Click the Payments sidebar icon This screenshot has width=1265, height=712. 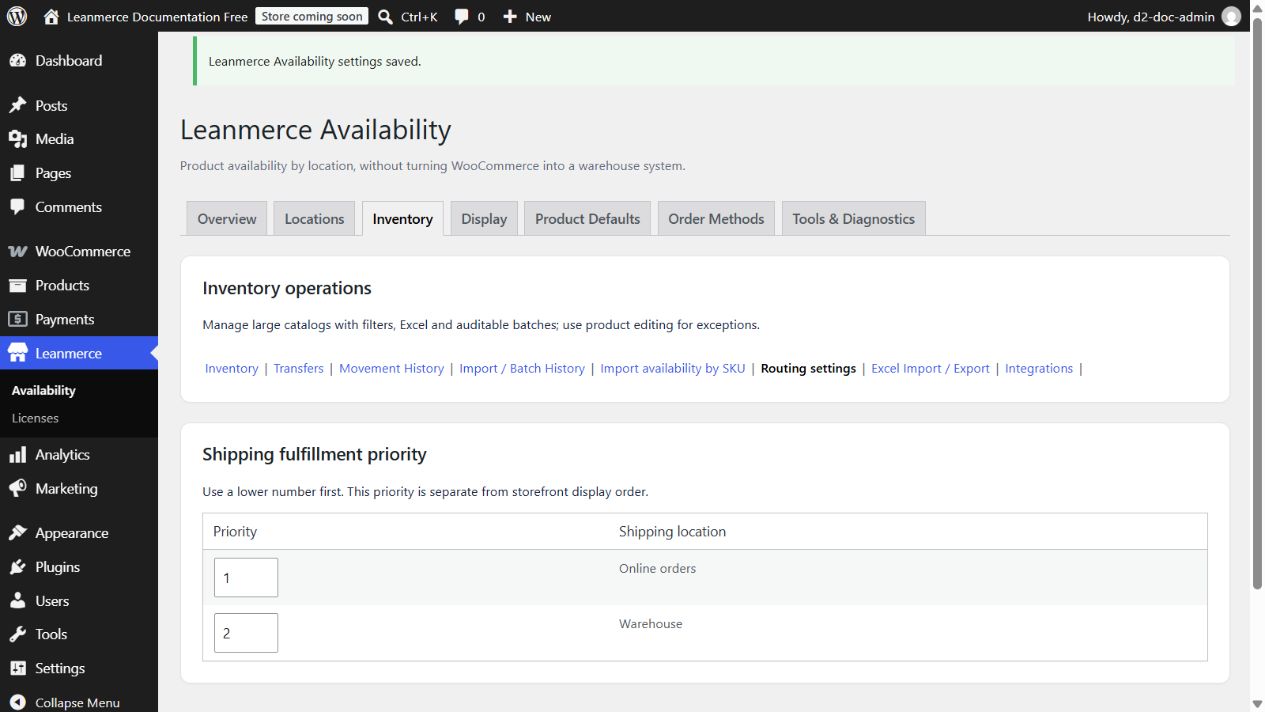17,319
